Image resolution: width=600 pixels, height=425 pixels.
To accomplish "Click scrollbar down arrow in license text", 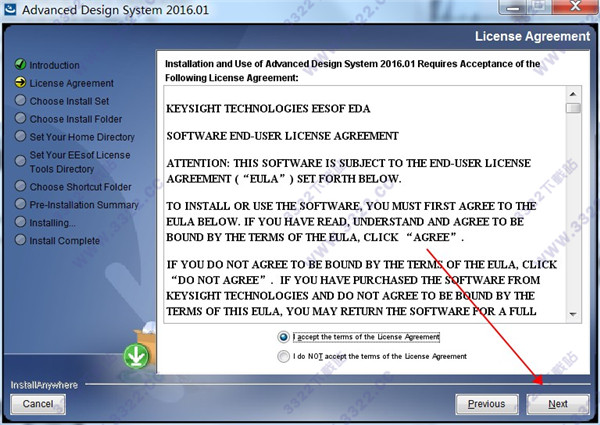I will pos(573,314).
